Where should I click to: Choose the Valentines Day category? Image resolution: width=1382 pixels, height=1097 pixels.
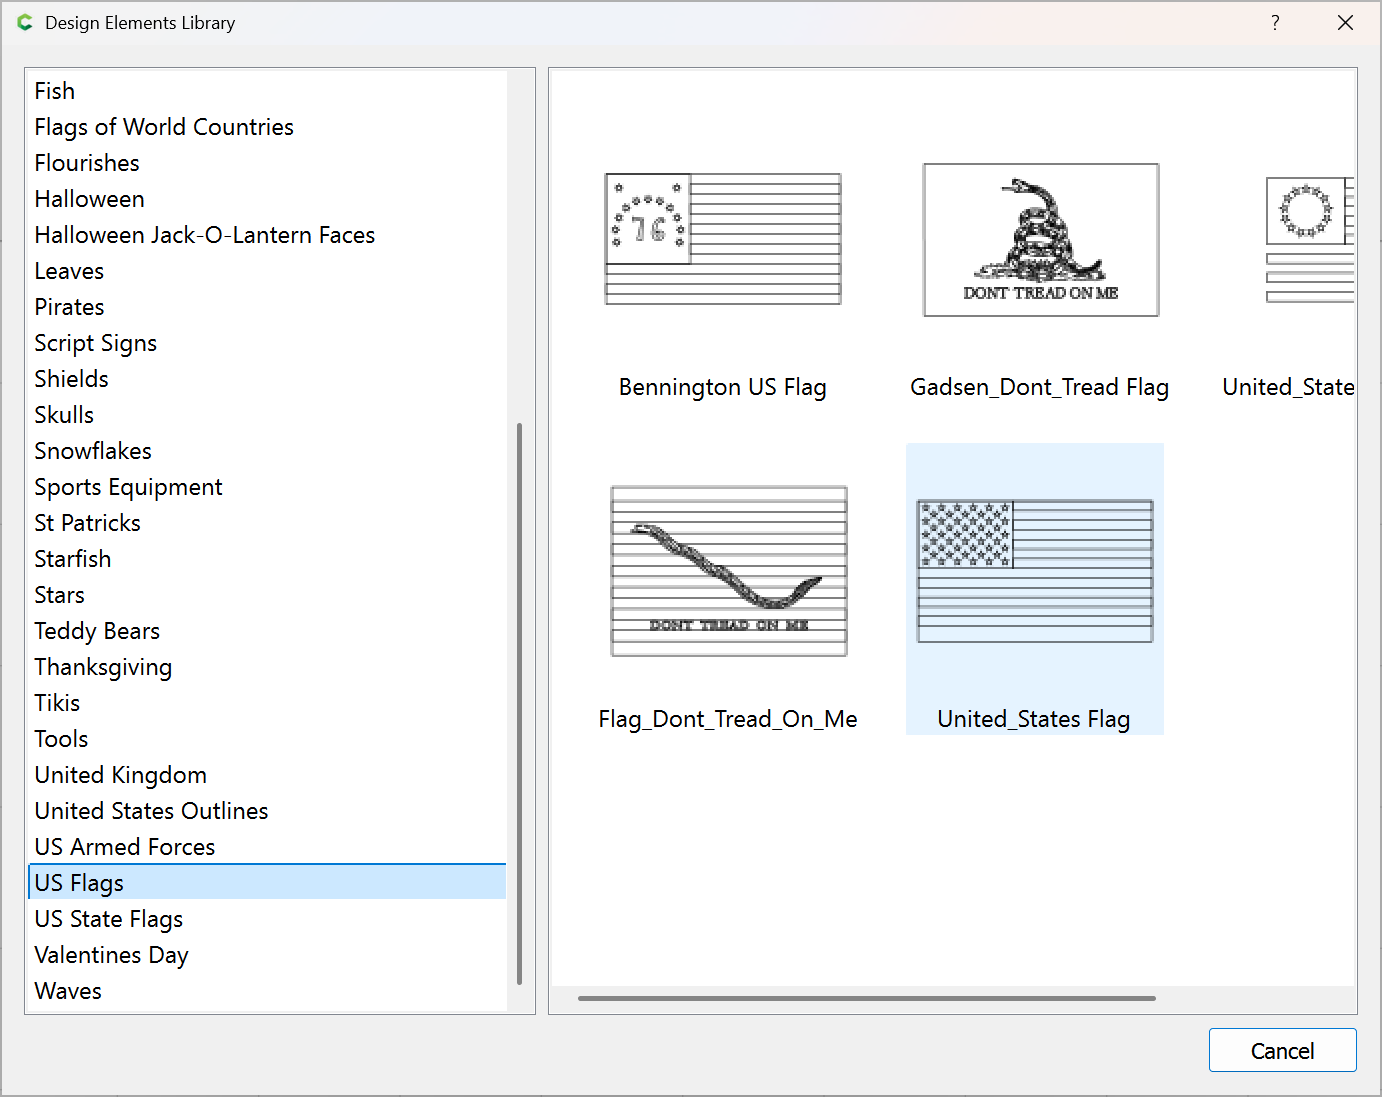click(111, 955)
